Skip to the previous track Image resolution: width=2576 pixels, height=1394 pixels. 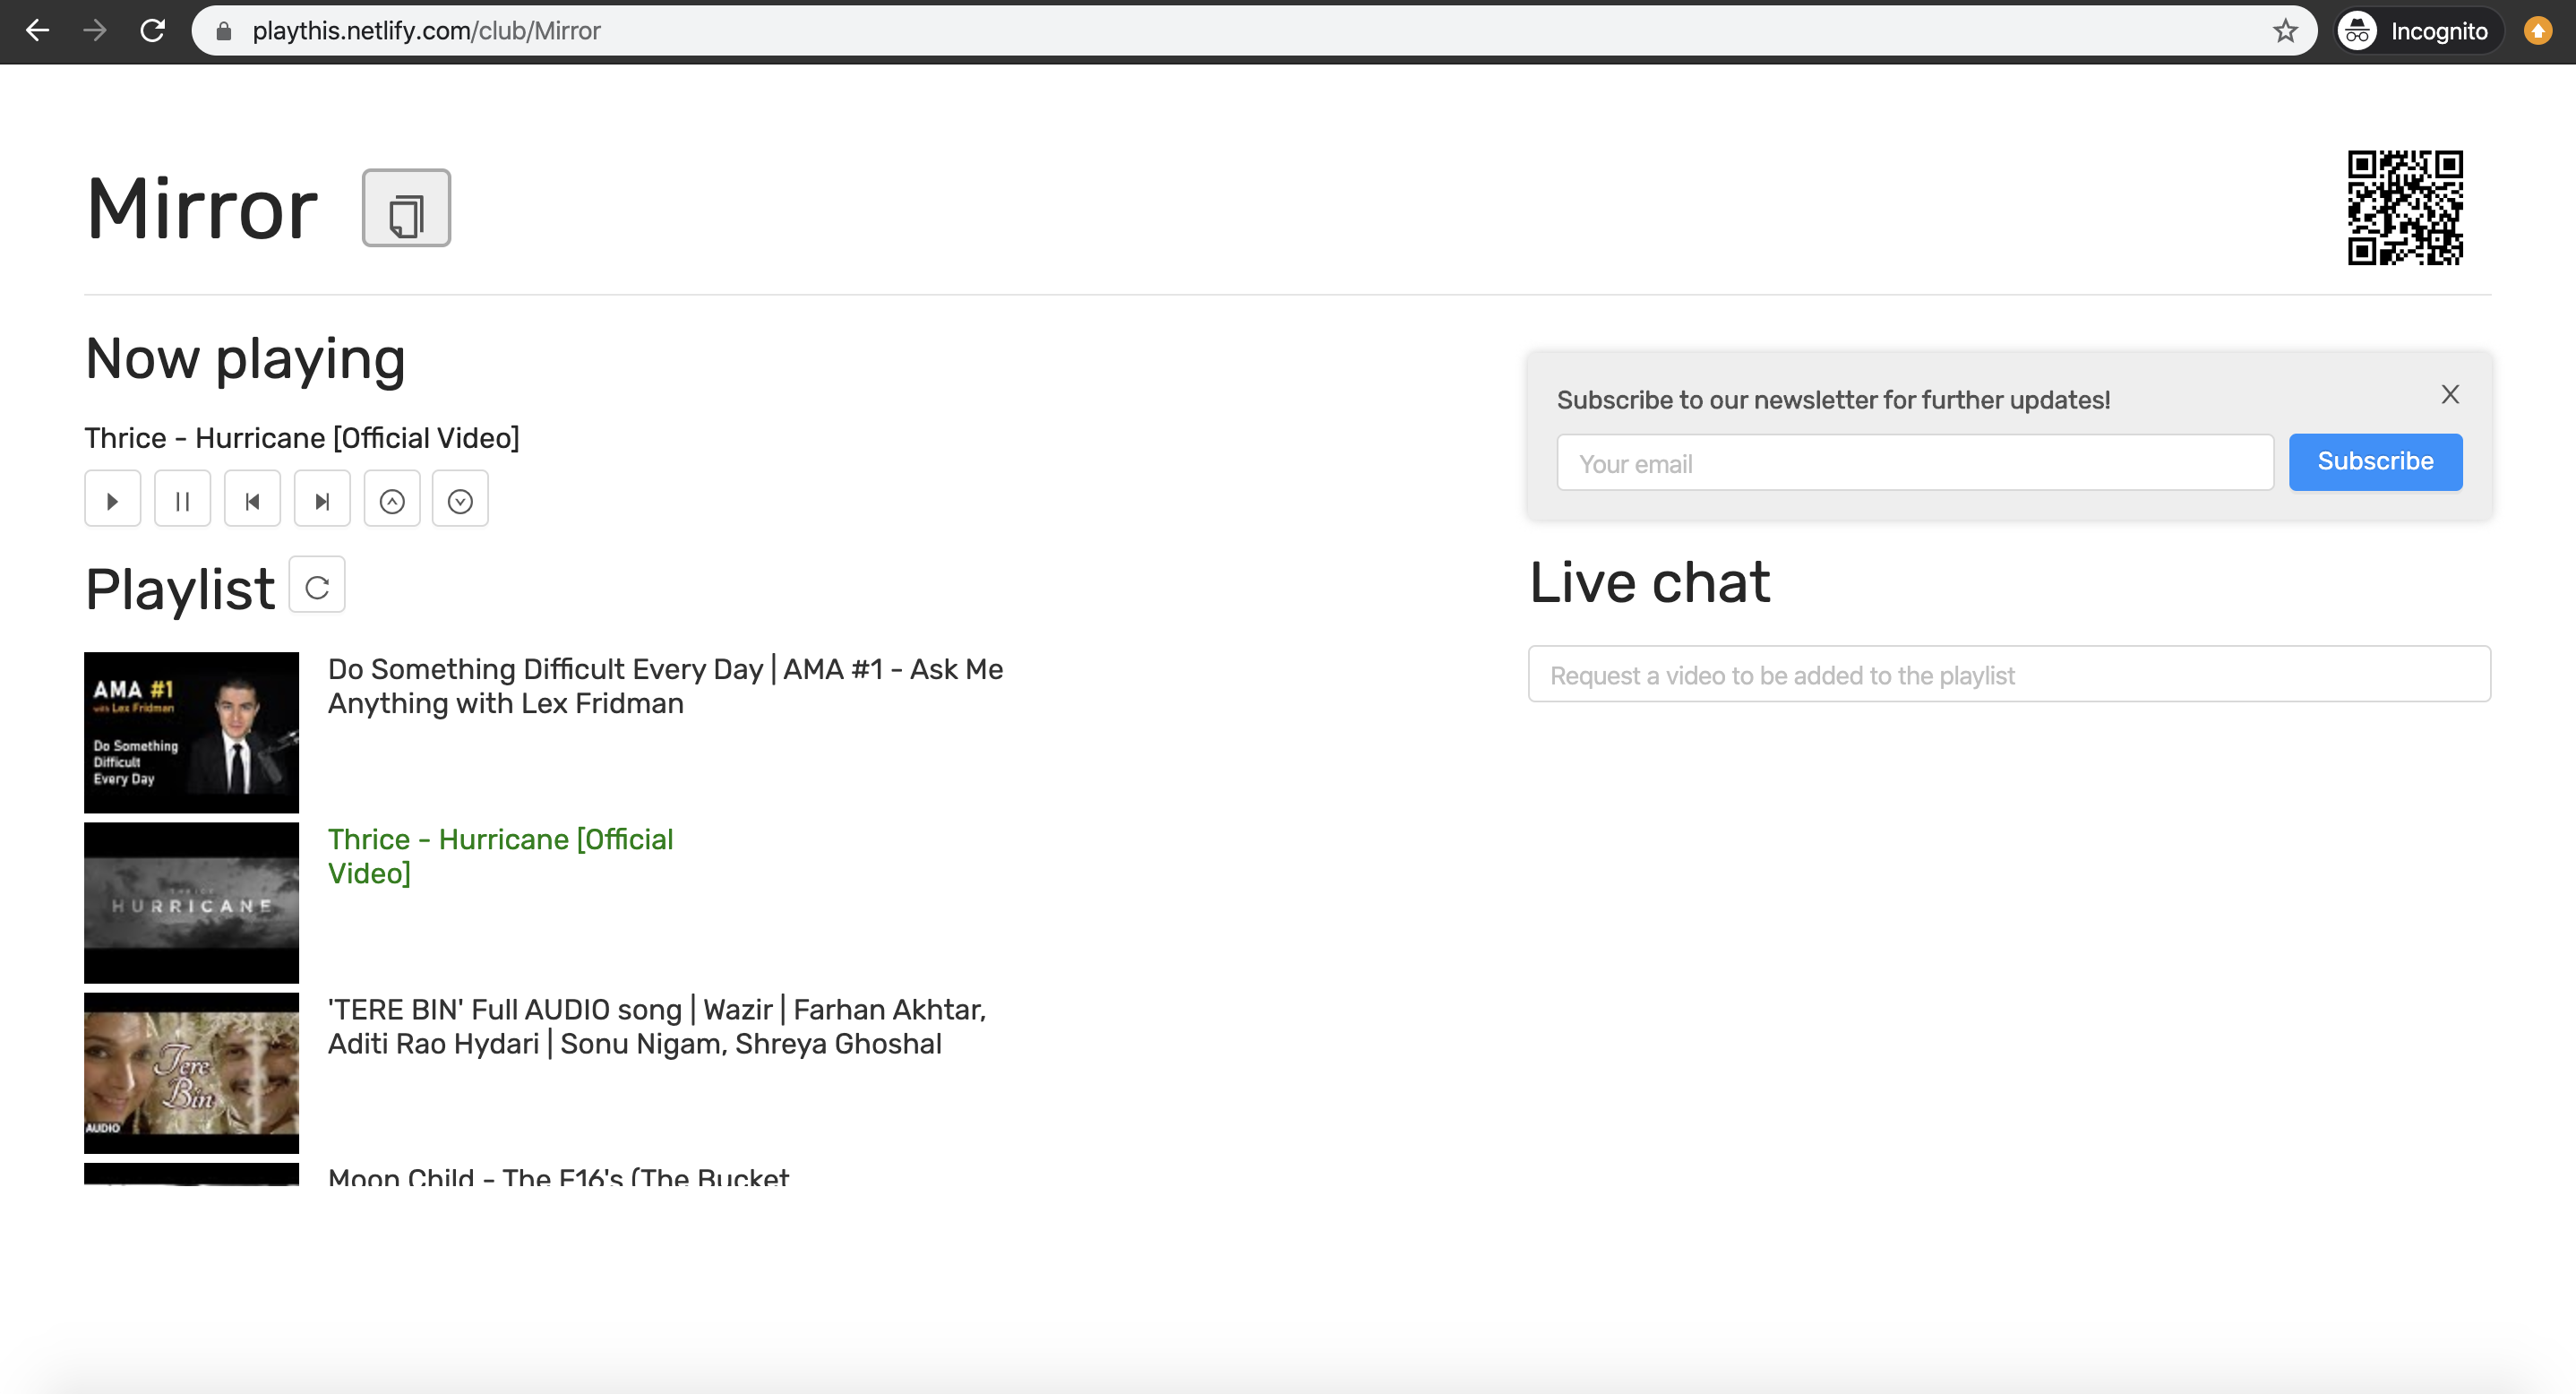coord(252,500)
